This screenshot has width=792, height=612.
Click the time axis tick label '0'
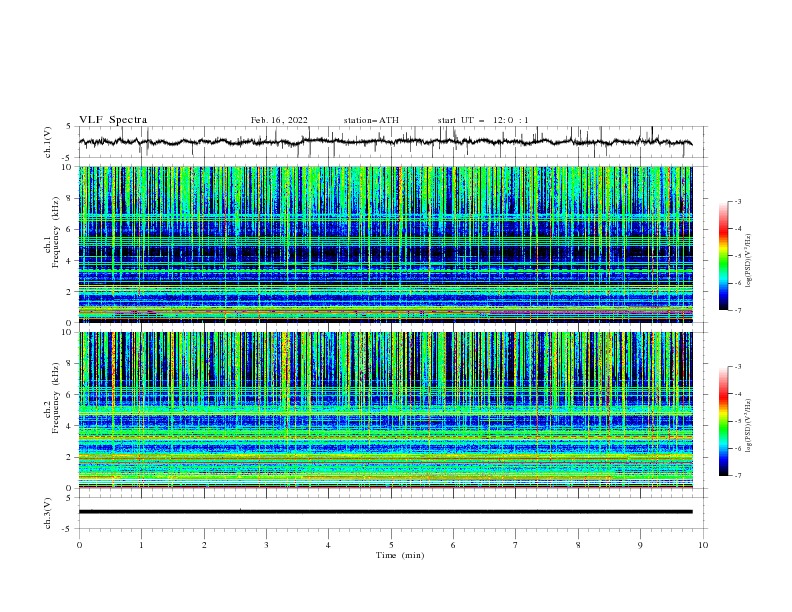click(79, 545)
